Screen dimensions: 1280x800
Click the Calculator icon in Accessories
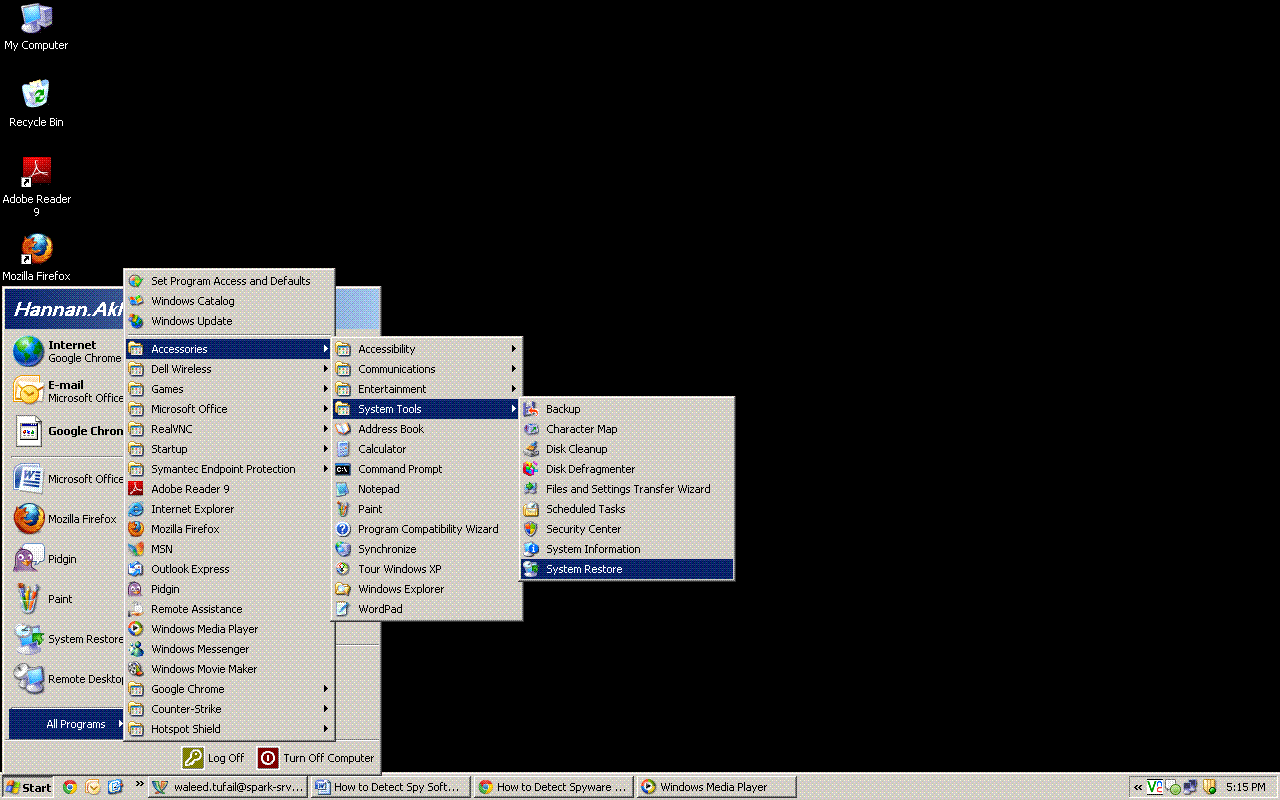coord(343,449)
